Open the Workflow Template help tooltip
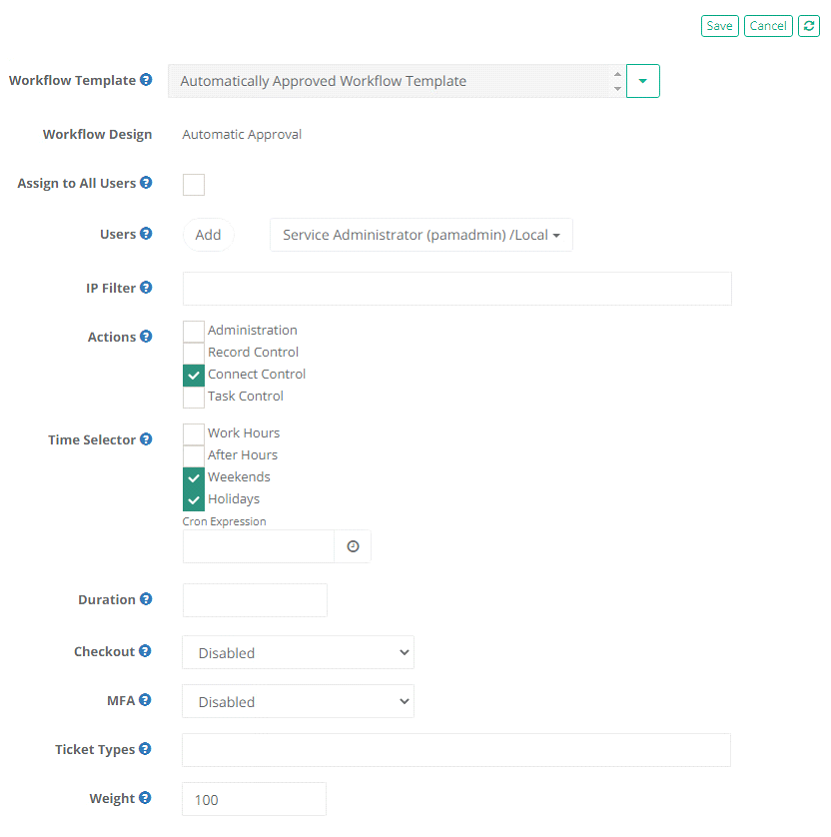The width and height of the screenshot is (831, 837). point(147,80)
